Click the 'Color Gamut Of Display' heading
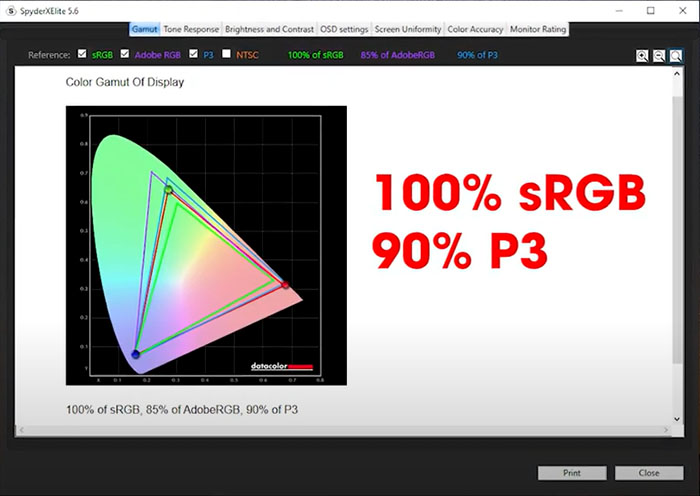This screenshot has width=700, height=496. point(125,82)
